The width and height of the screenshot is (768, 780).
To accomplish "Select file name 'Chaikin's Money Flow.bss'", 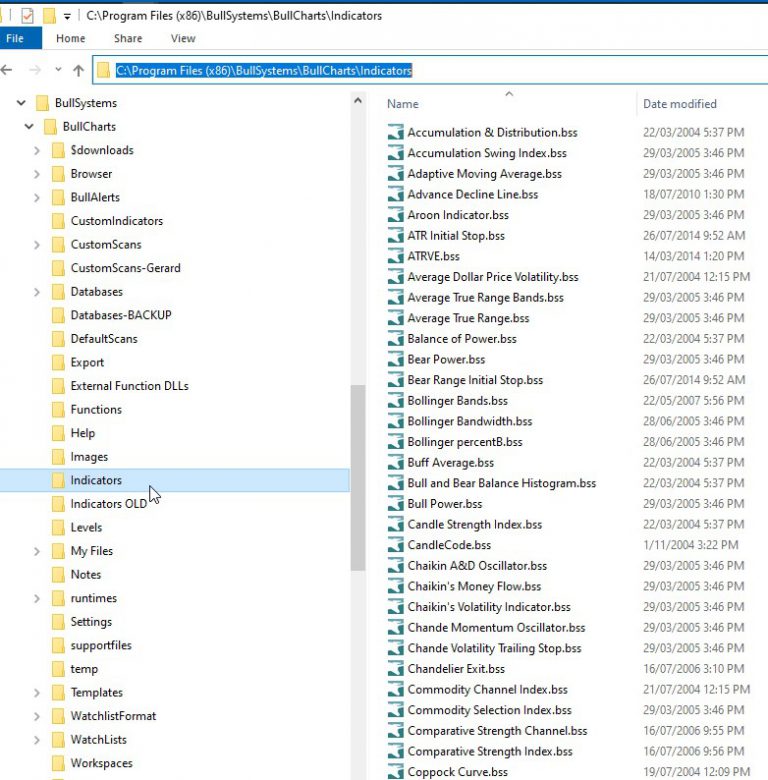I will [474, 586].
